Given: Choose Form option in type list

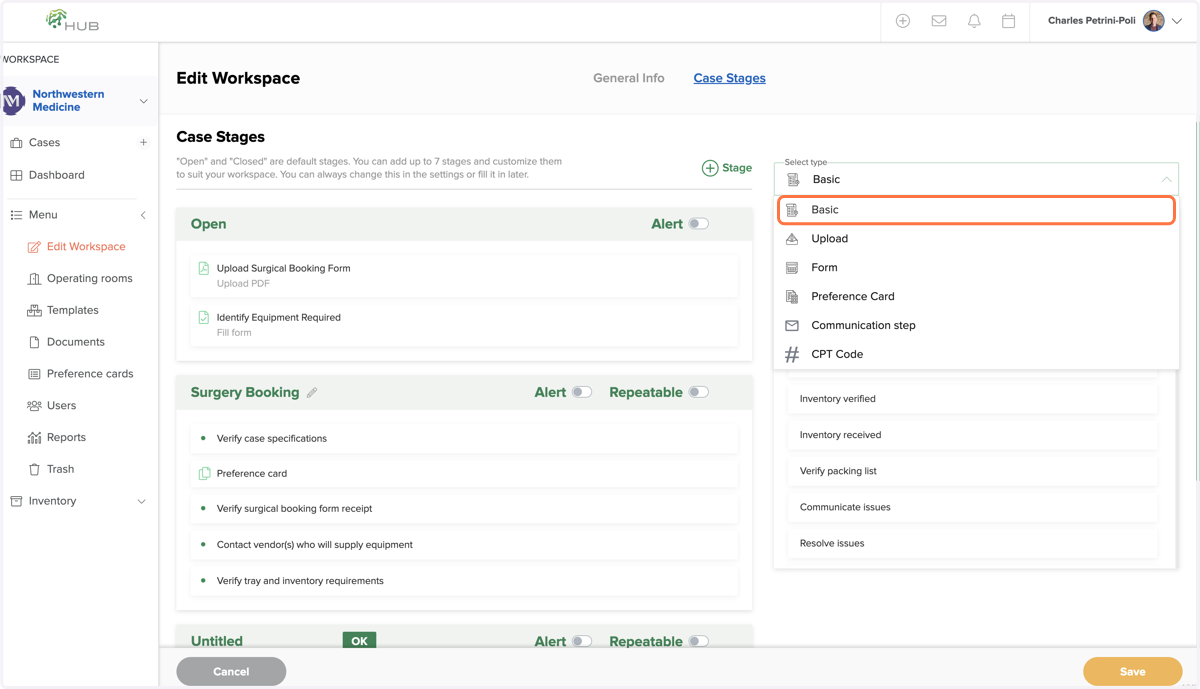Looking at the screenshot, I should pyautogui.click(x=976, y=267).
